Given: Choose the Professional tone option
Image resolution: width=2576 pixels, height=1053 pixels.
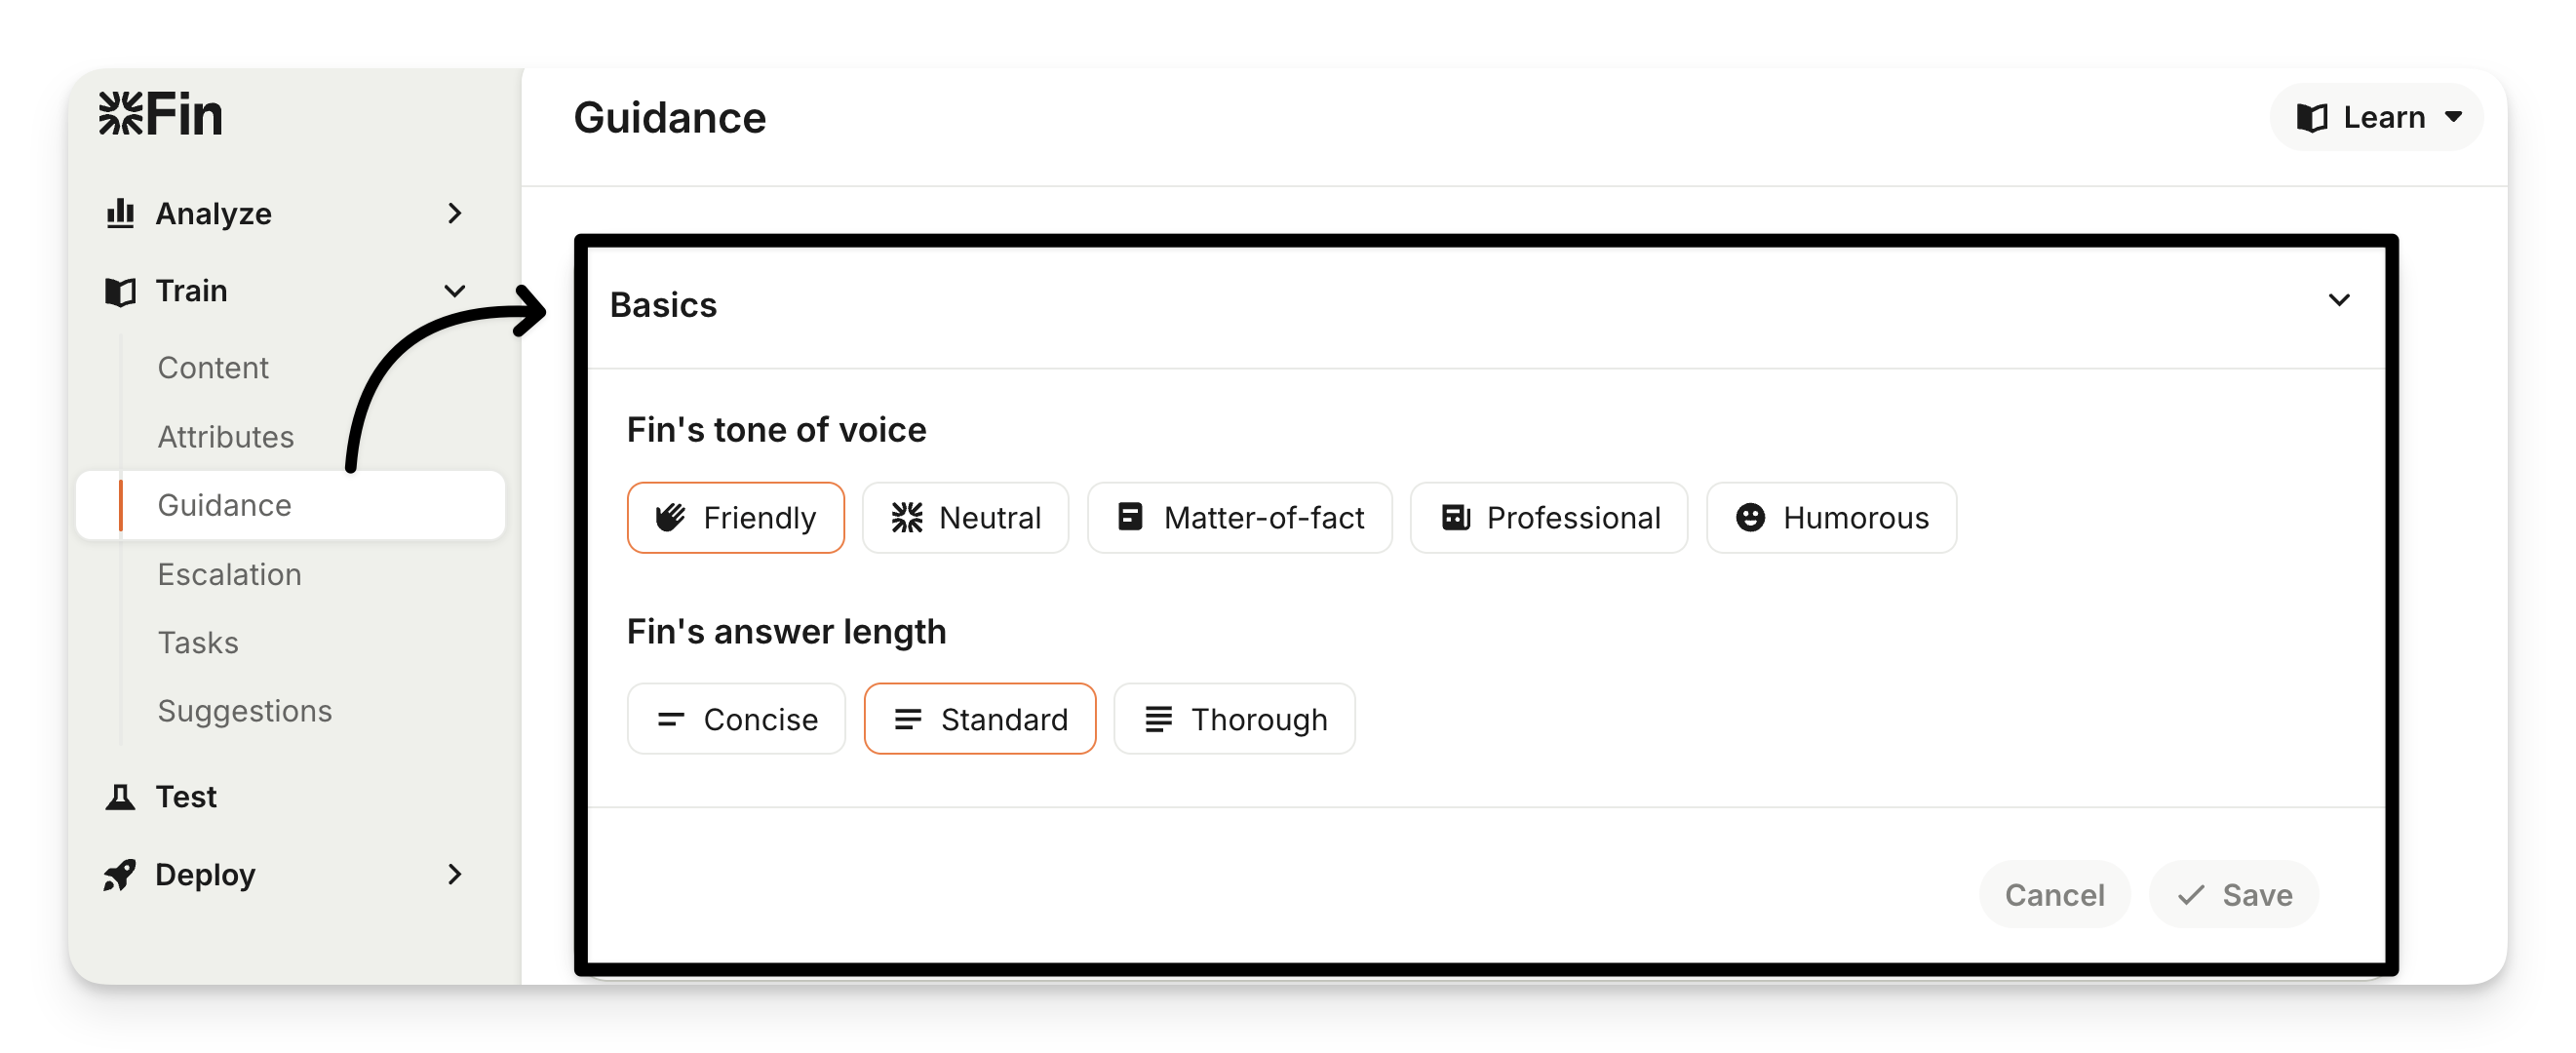Looking at the screenshot, I should point(1549,518).
